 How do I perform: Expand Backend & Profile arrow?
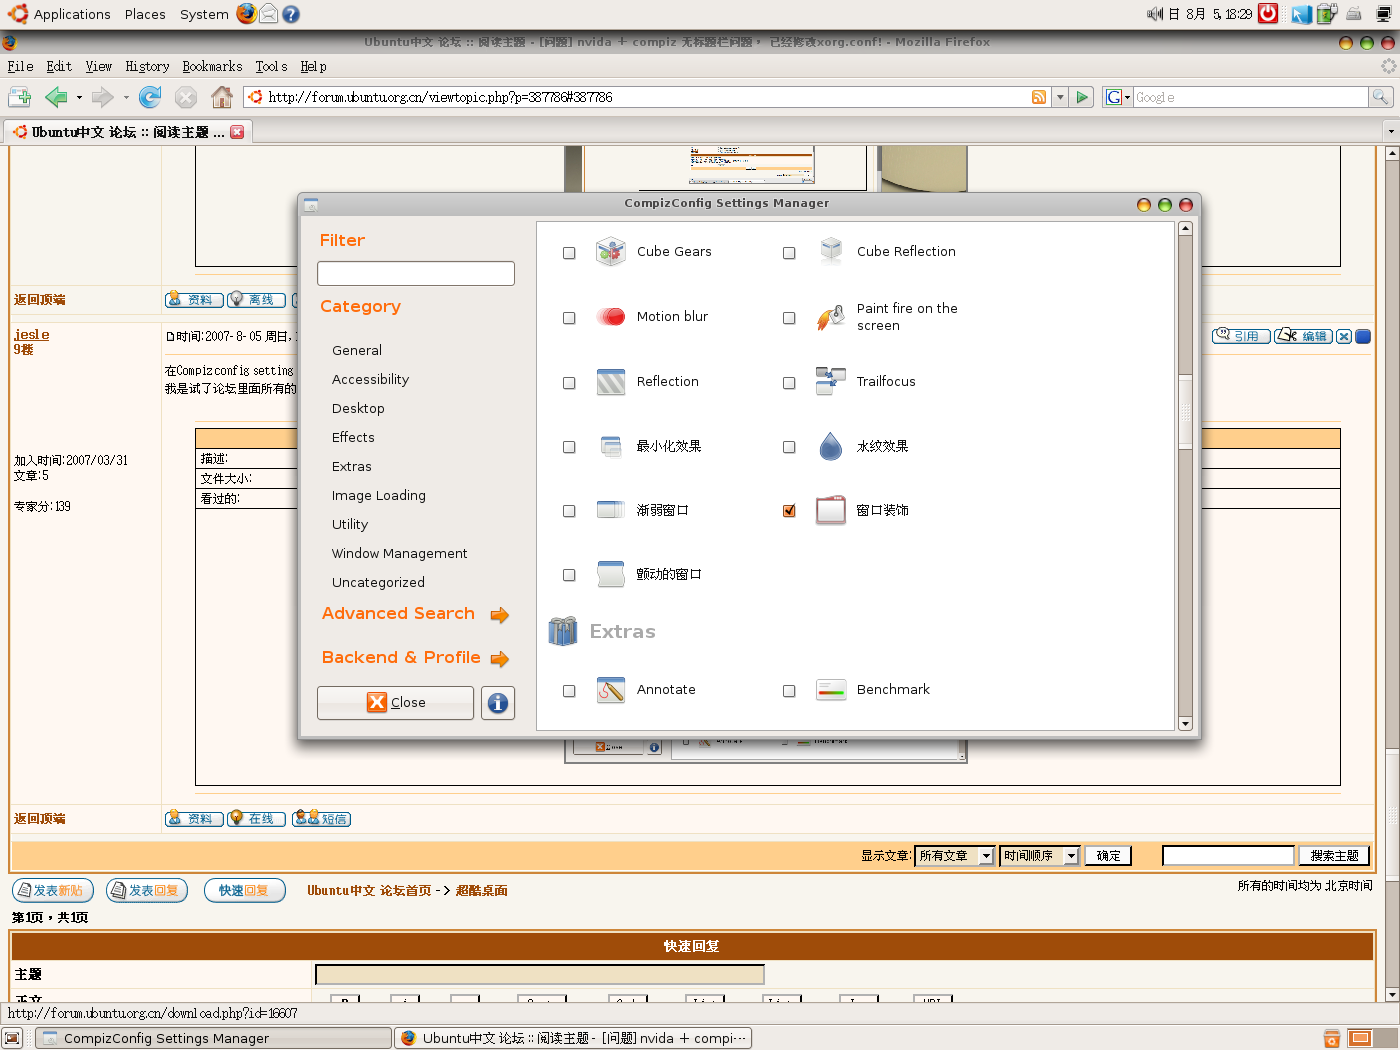(500, 659)
